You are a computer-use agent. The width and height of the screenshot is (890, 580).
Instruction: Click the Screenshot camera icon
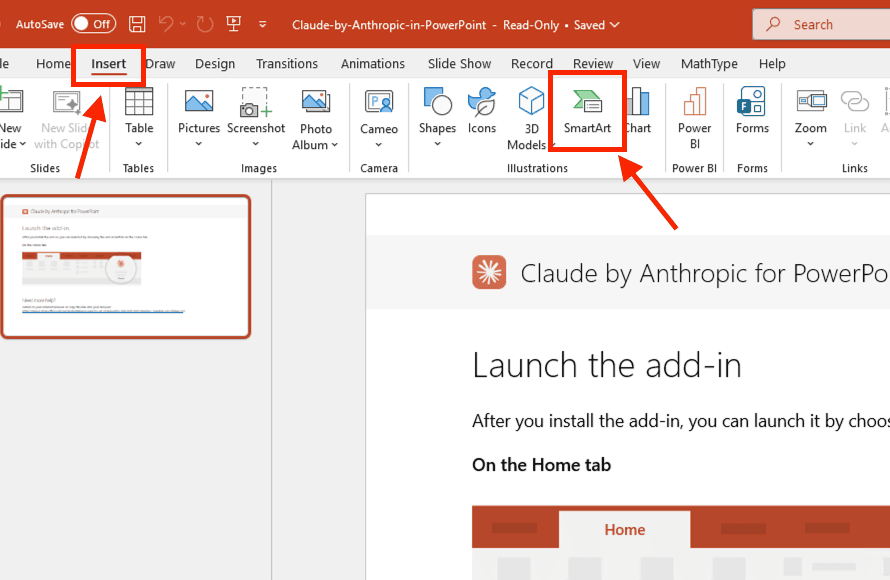point(255,102)
